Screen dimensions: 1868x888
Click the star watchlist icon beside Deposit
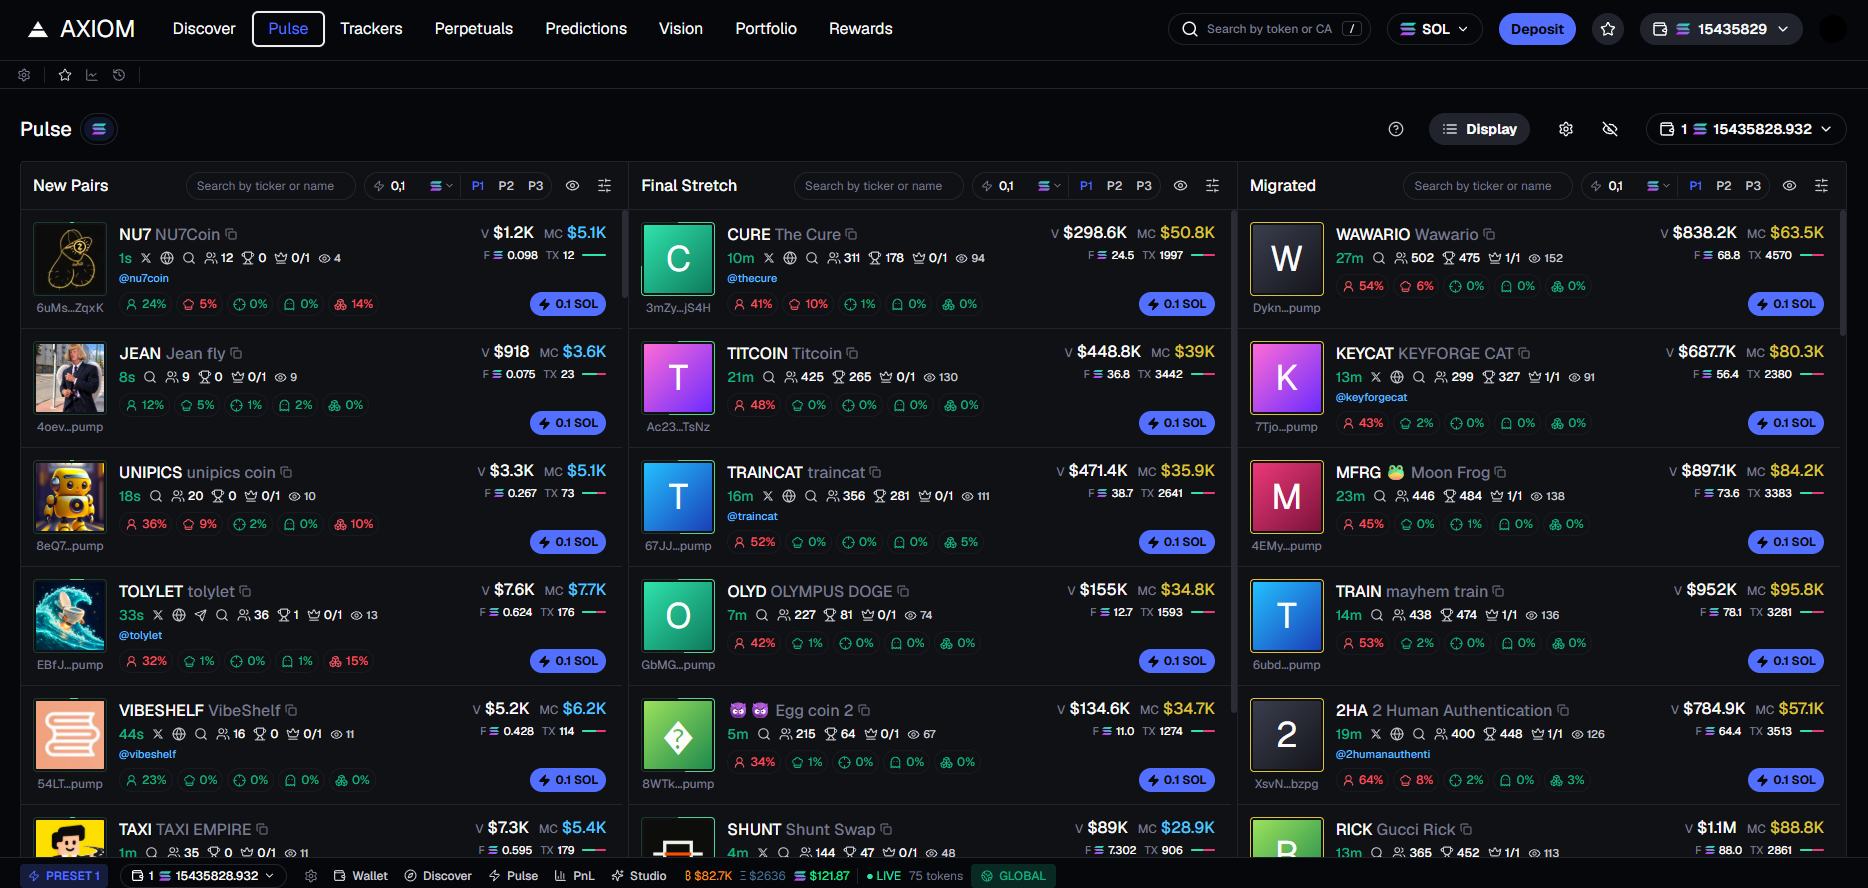(x=1608, y=29)
